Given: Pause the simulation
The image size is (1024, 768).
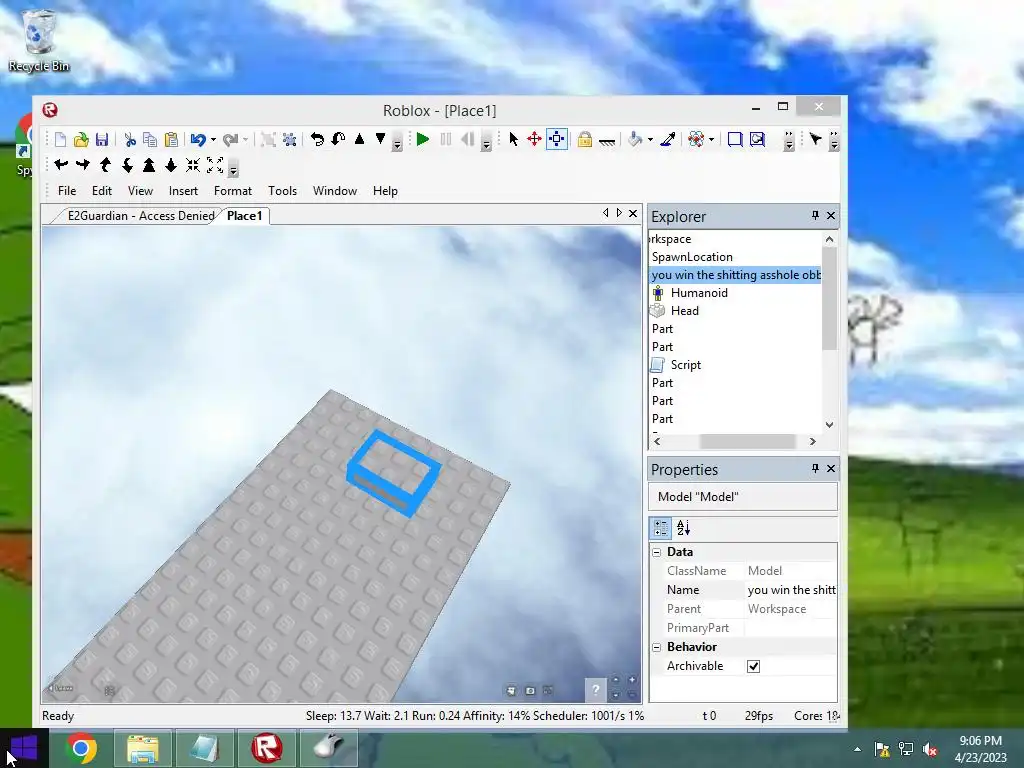Looking at the screenshot, I should point(446,139).
